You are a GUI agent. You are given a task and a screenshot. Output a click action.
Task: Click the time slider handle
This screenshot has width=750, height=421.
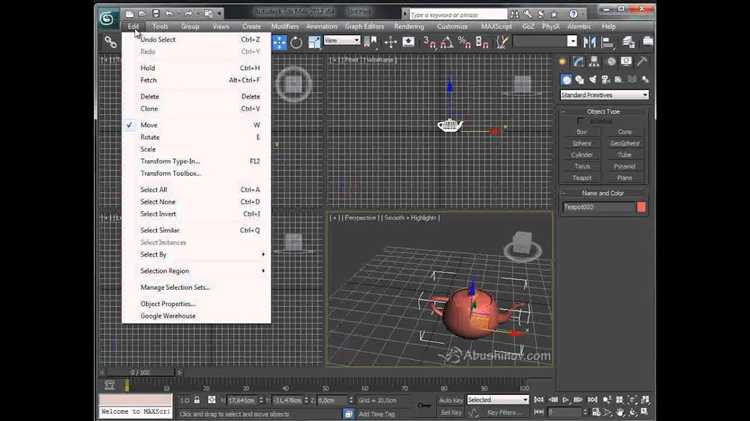(x=140, y=372)
